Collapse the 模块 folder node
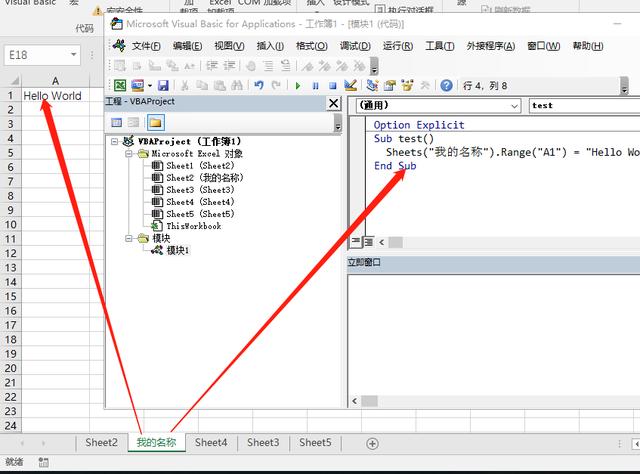This screenshot has height=474, width=640. click(129, 238)
